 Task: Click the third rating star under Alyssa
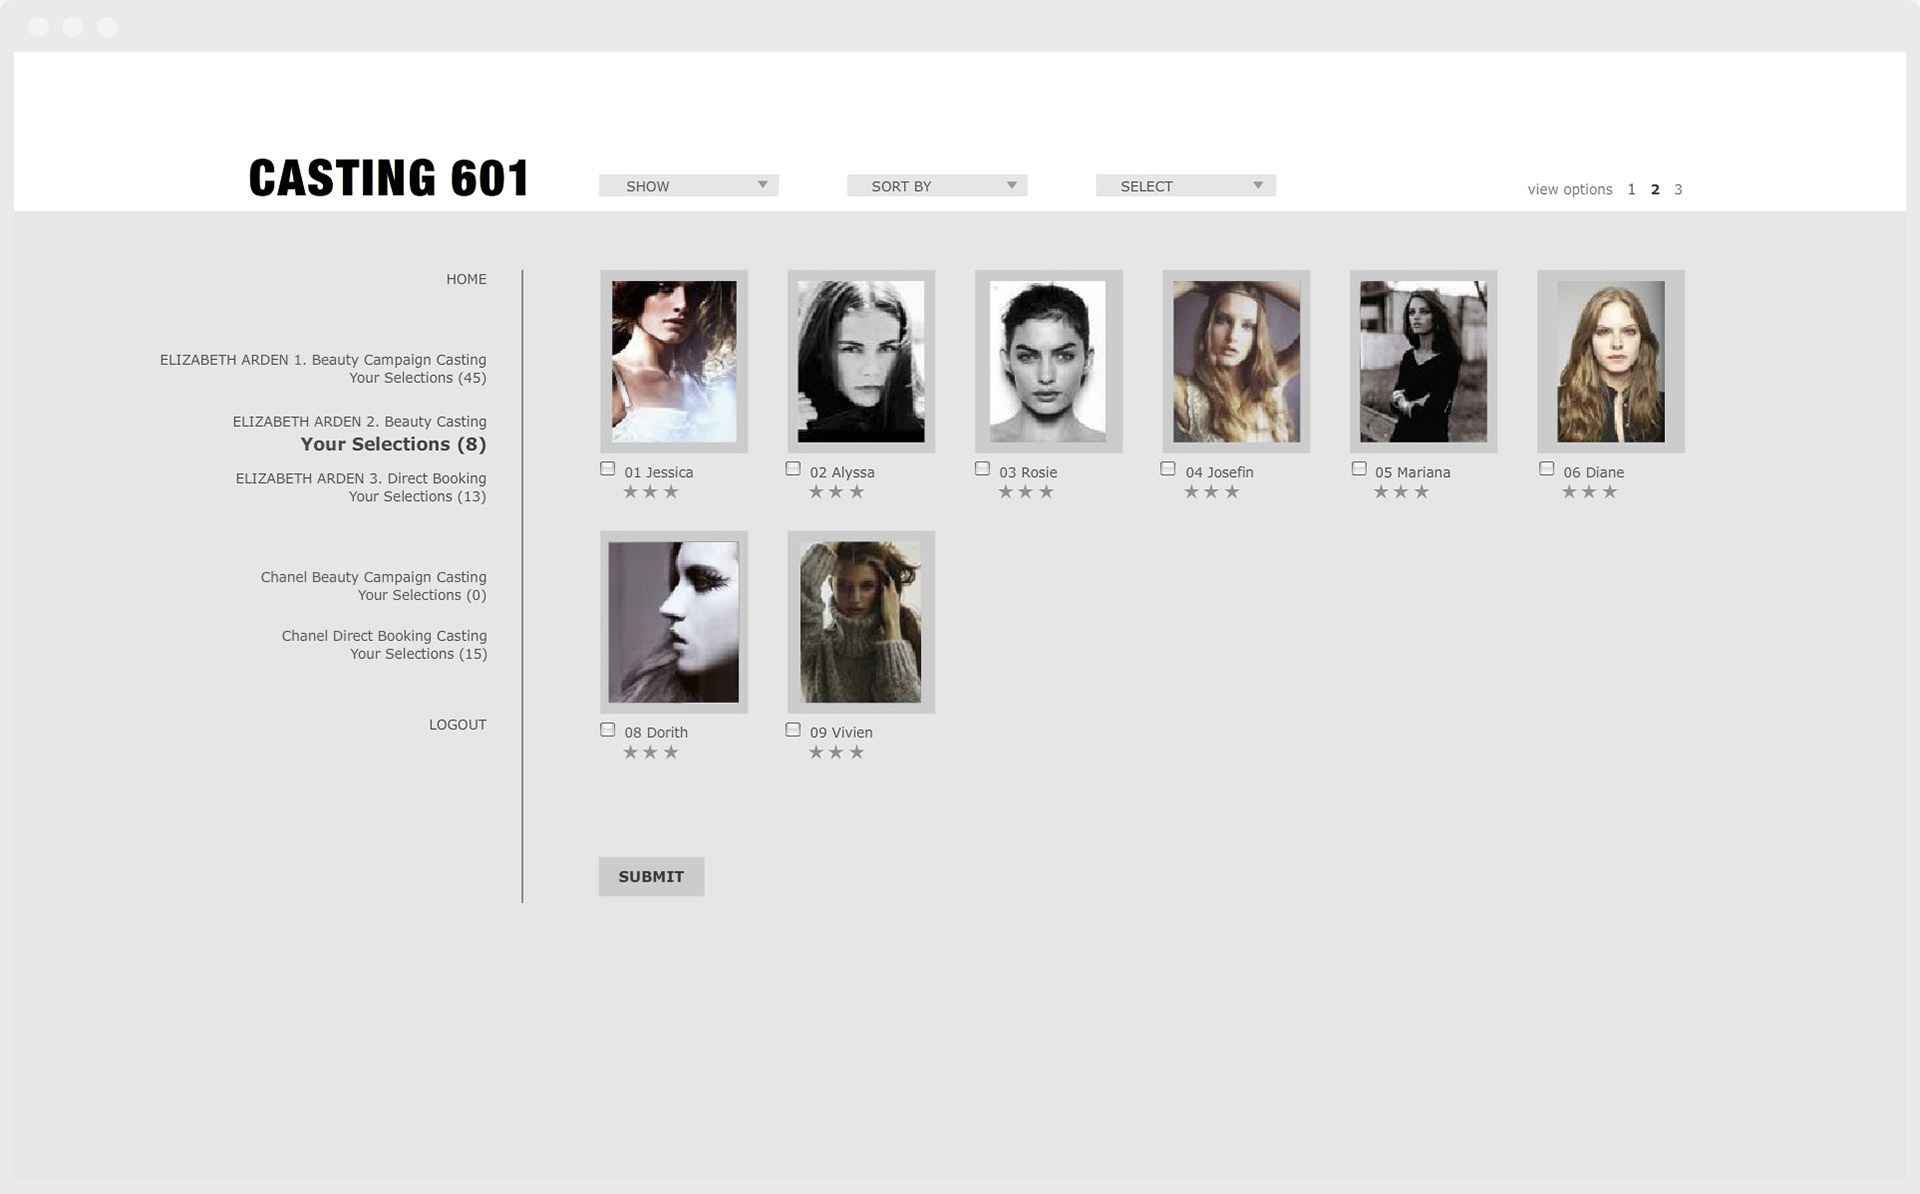click(857, 492)
